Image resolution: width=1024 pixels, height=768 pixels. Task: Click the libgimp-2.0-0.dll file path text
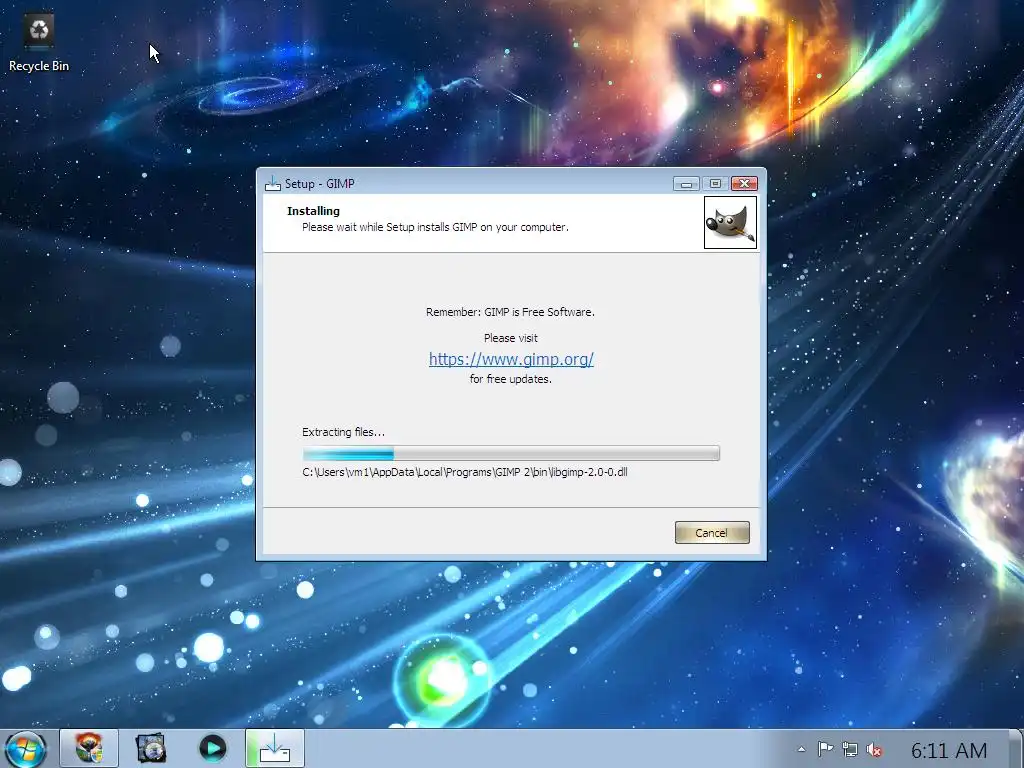tap(464, 472)
